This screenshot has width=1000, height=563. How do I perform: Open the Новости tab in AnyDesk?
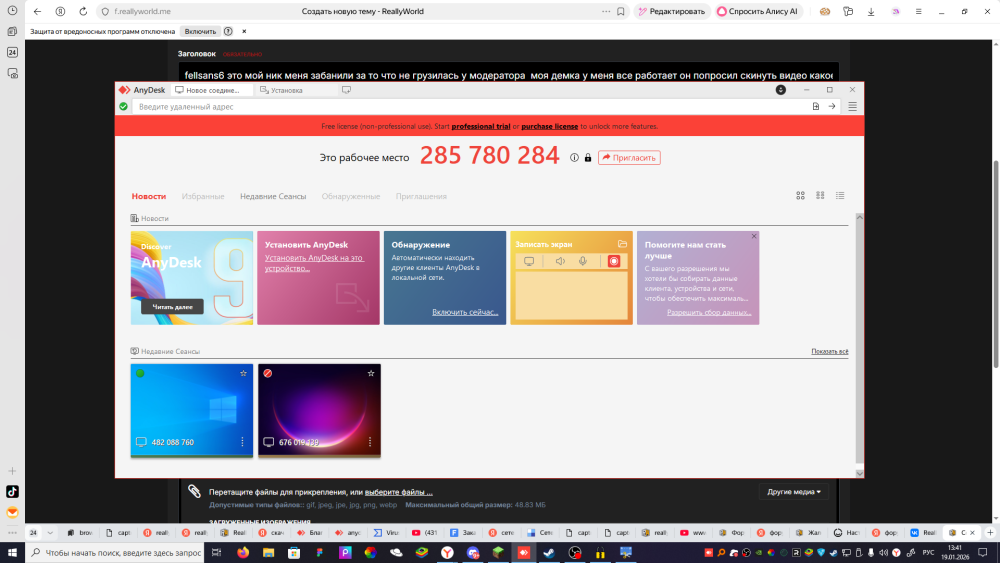click(149, 196)
